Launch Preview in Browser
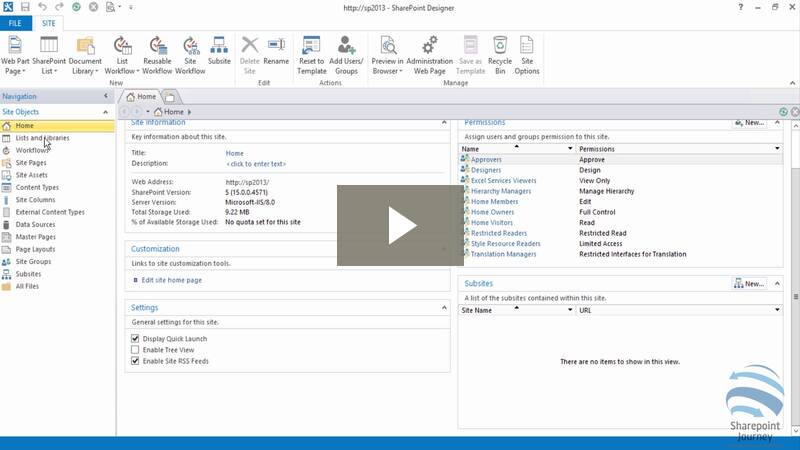This screenshot has width=800, height=450. 387,55
